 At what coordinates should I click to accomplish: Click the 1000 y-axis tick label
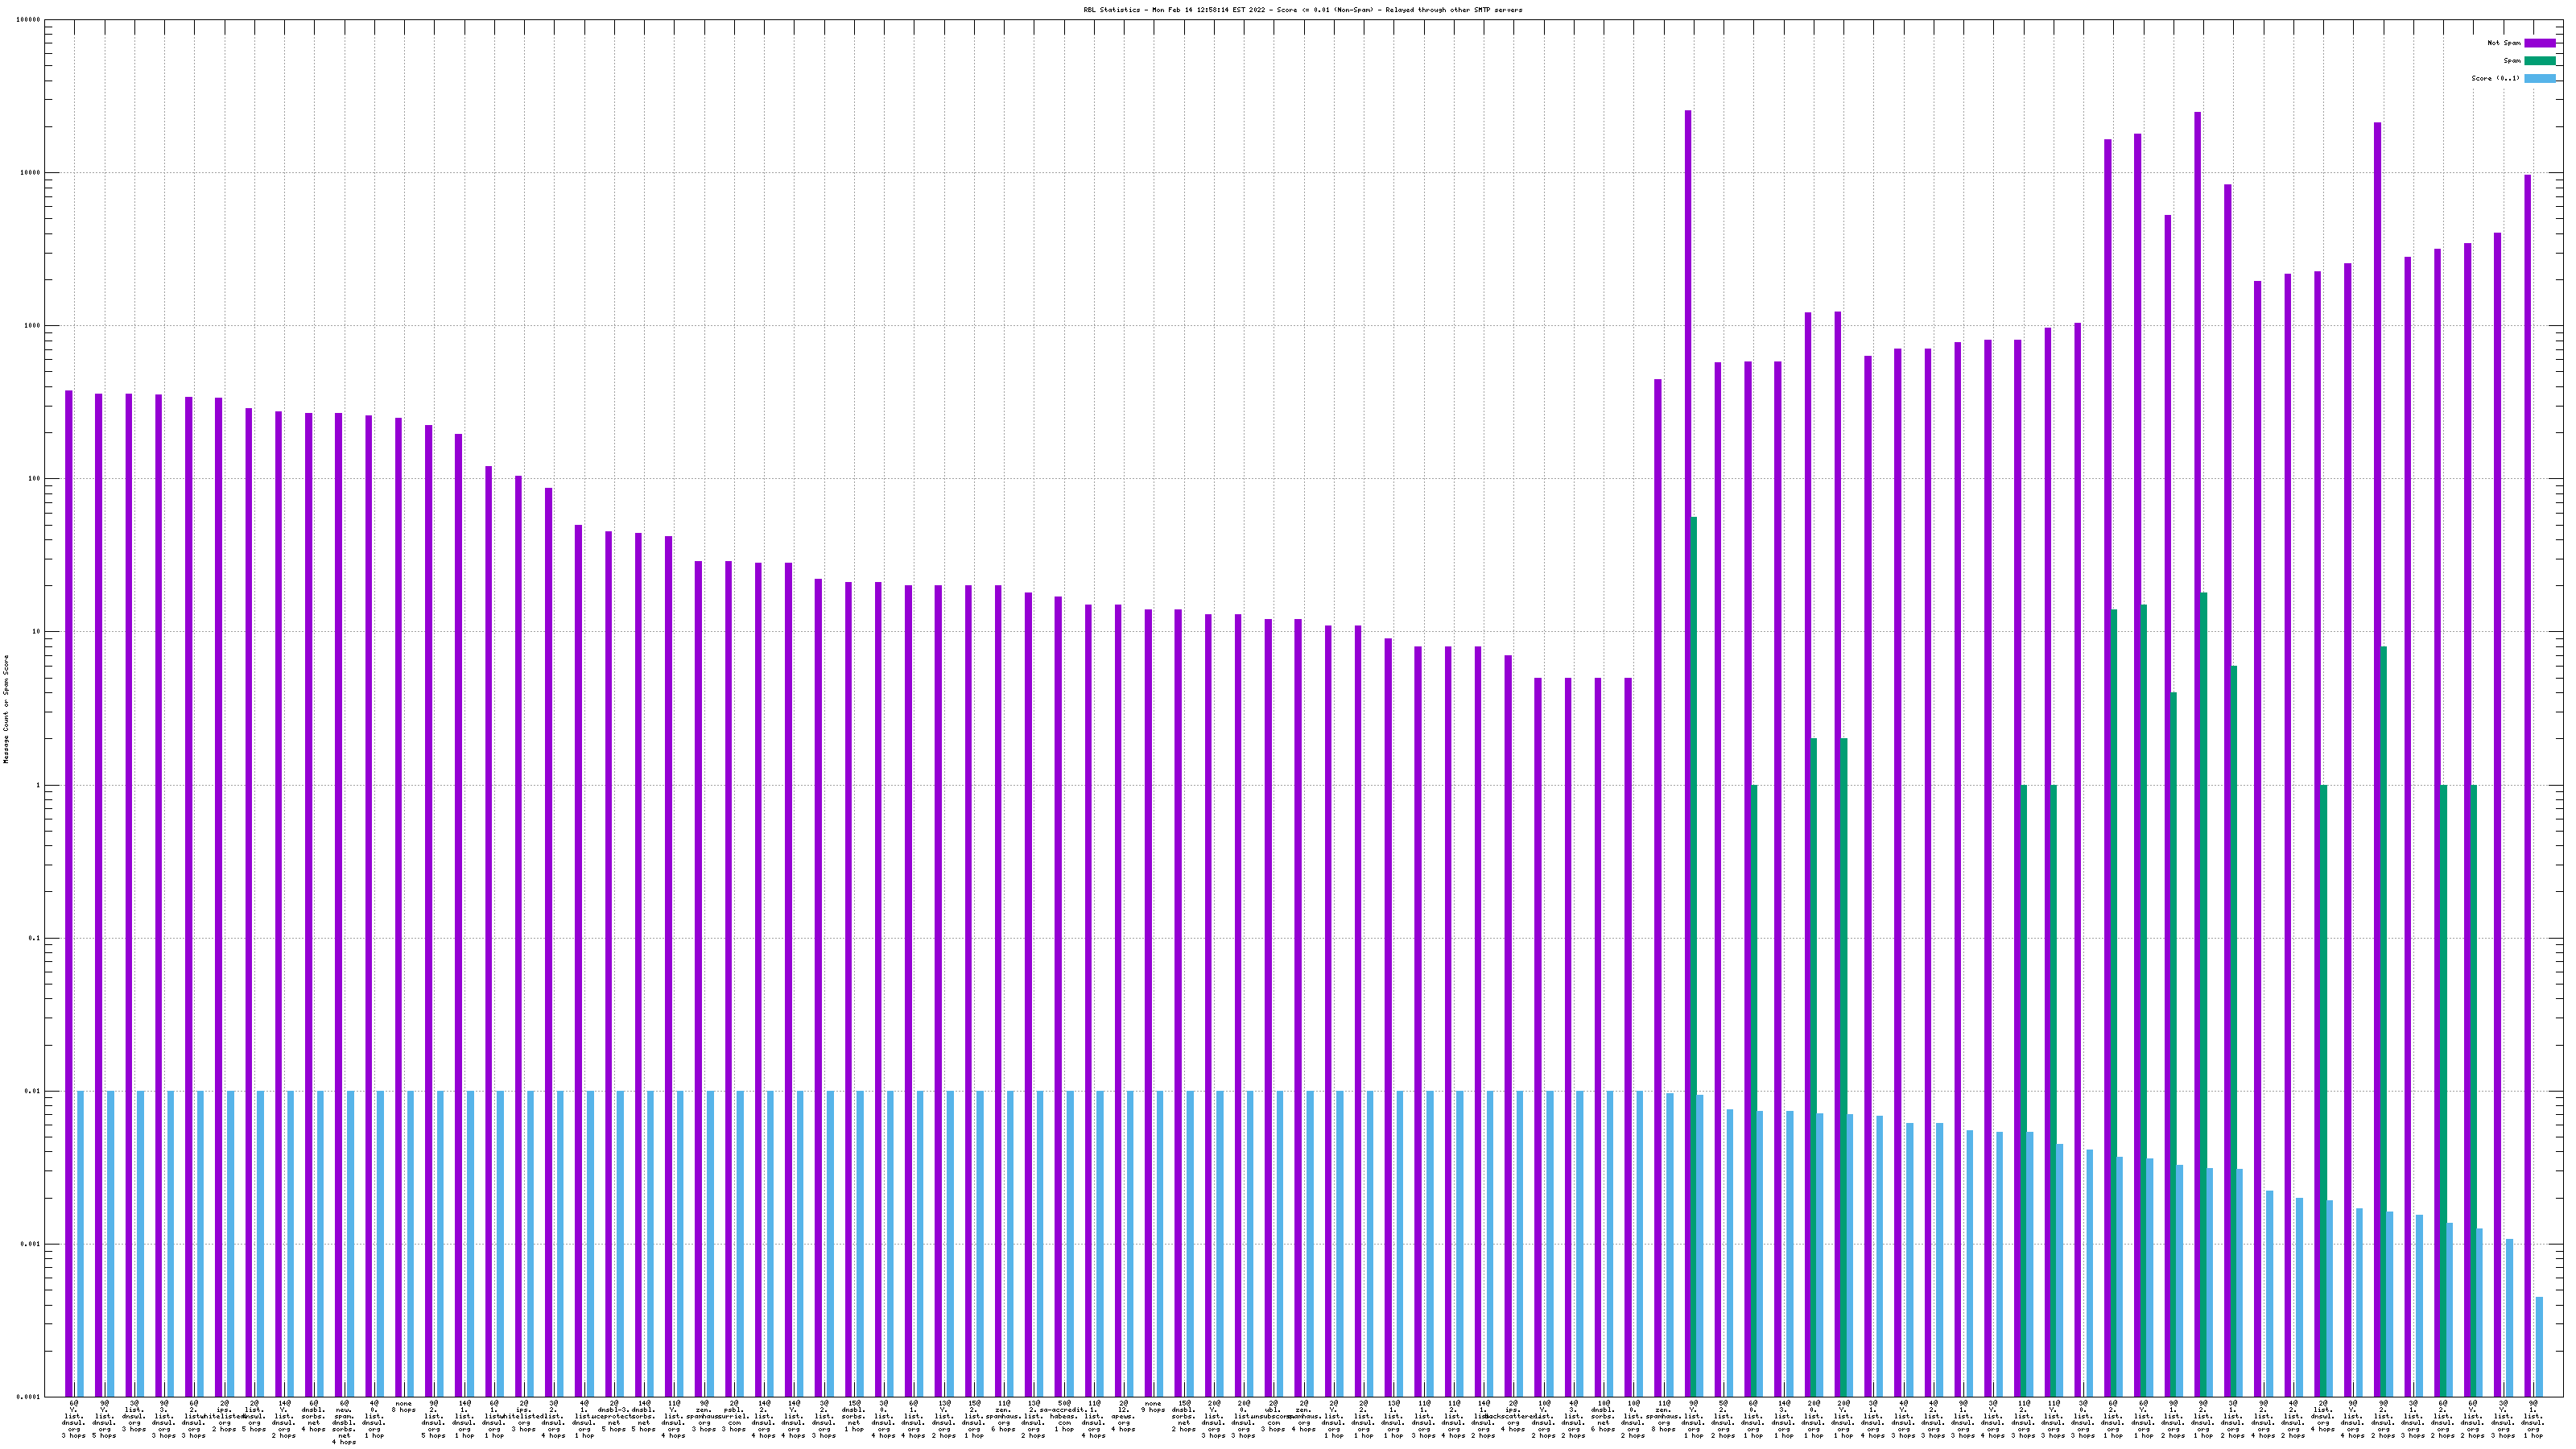coord(32,326)
